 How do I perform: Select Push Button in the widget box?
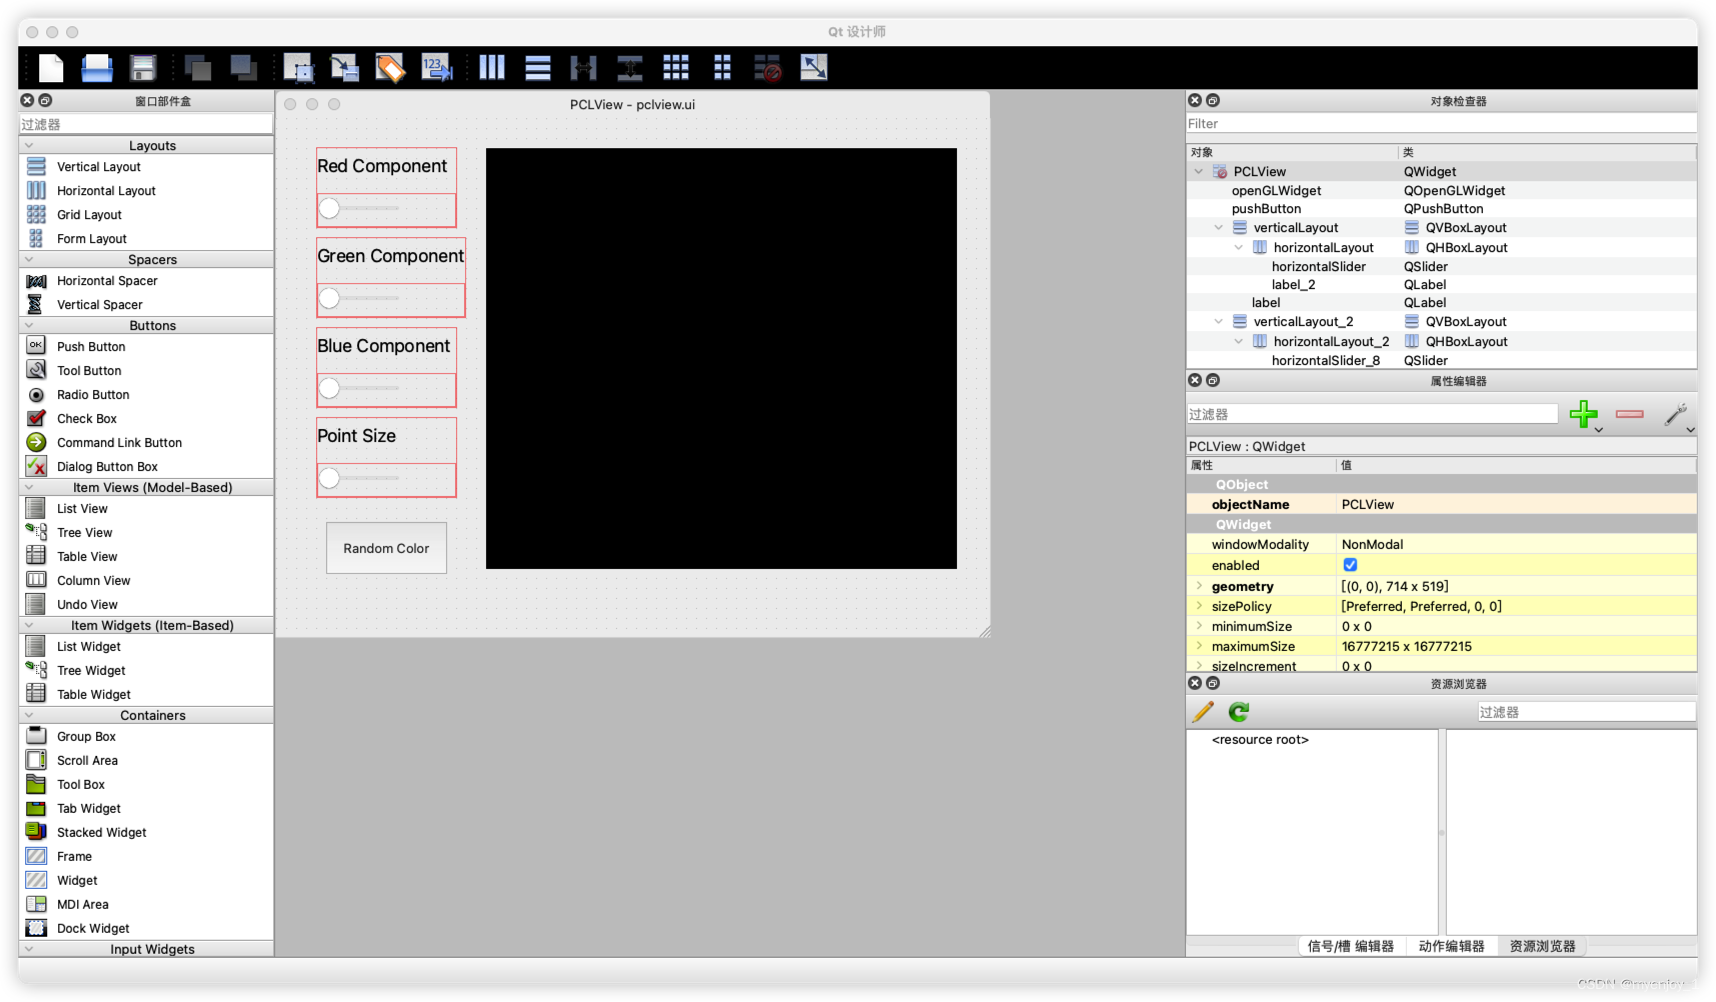pos(91,347)
